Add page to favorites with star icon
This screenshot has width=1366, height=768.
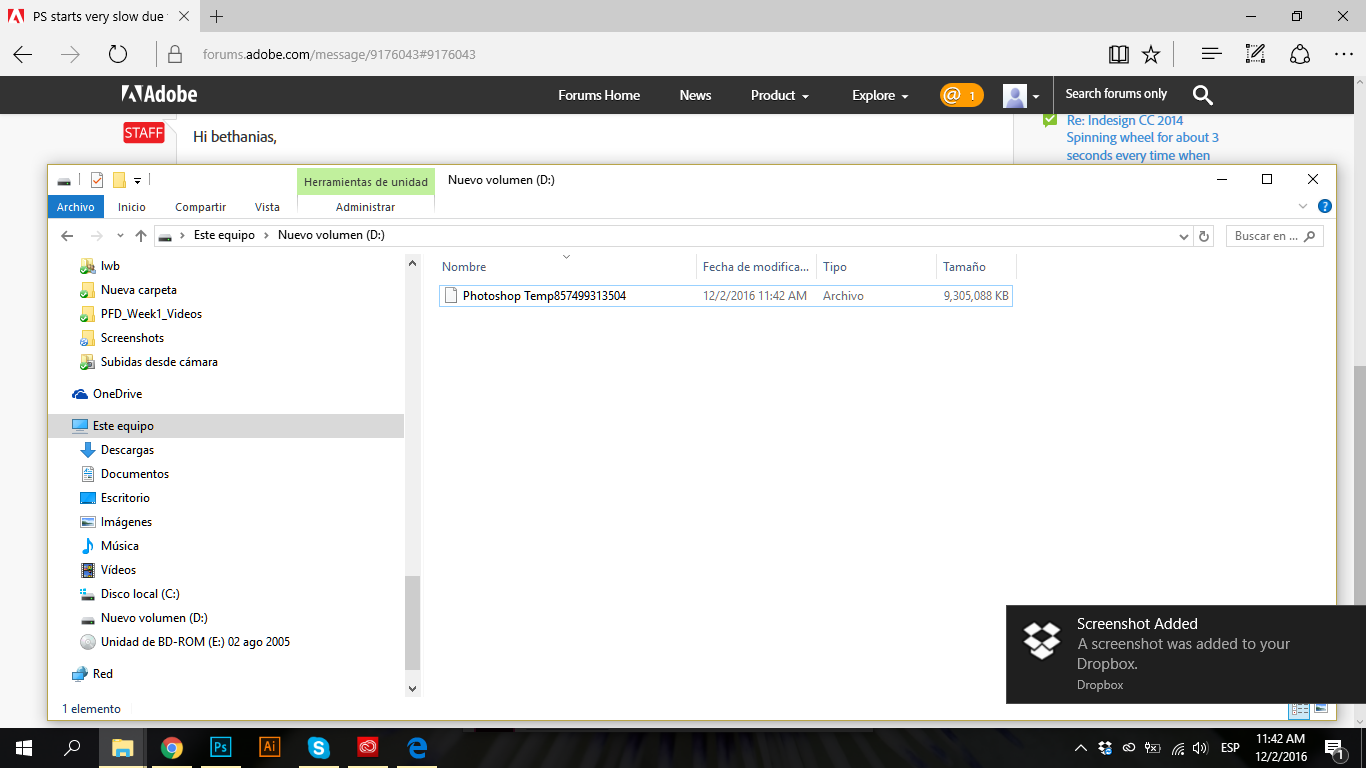tap(1151, 54)
